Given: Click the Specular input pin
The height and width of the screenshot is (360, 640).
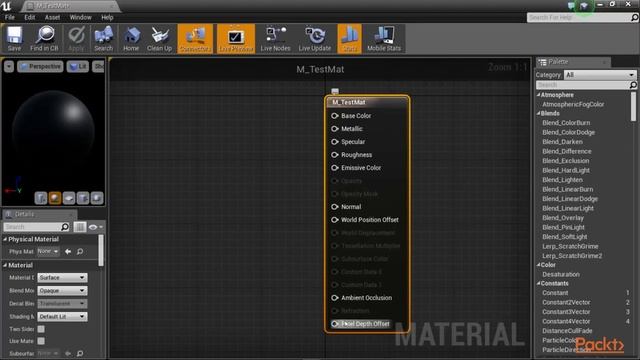Looking at the screenshot, I should pyautogui.click(x=335, y=142).
